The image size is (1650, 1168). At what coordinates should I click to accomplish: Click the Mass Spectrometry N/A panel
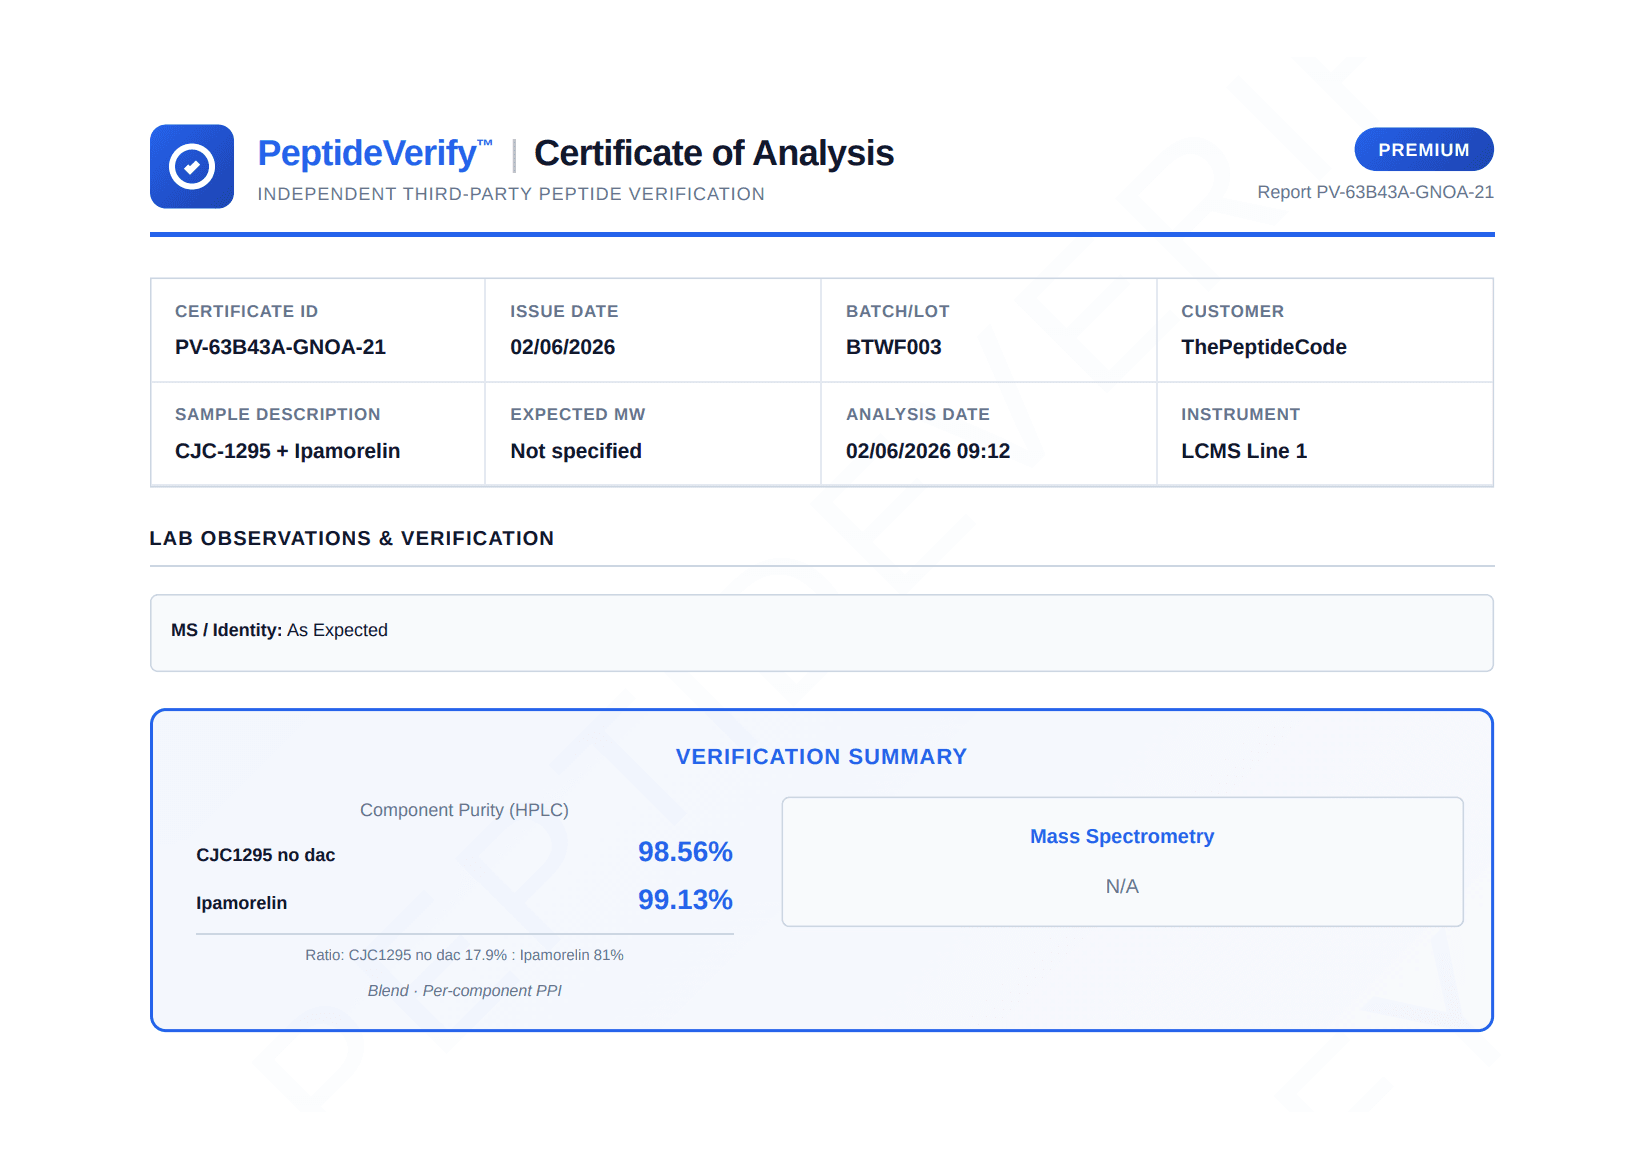[1122, 862]
